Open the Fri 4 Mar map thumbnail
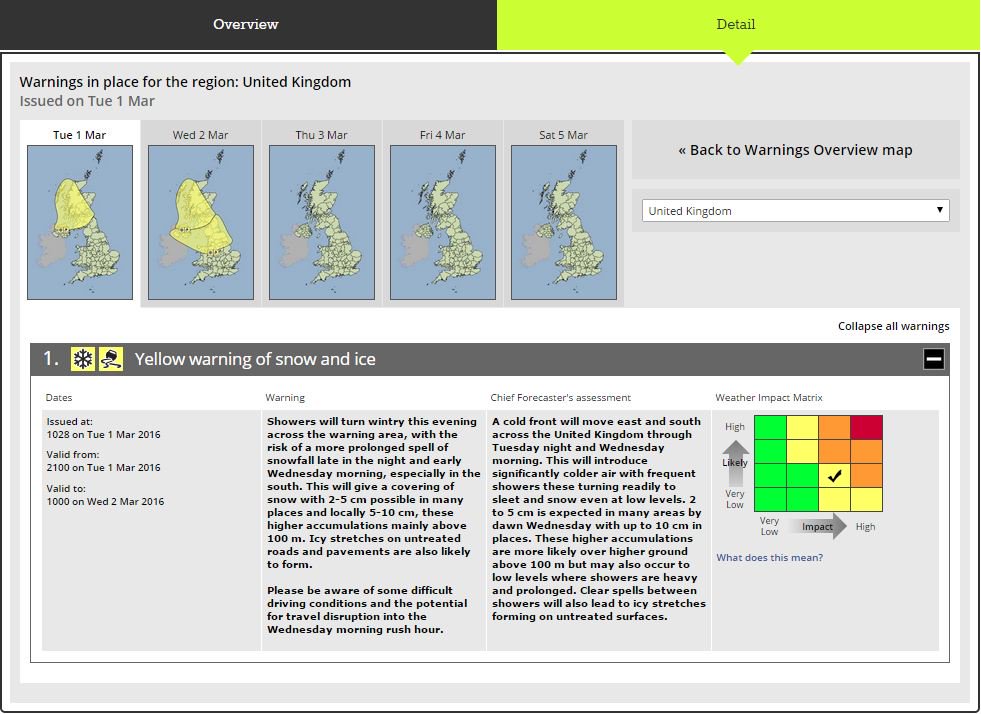 (443, 223)
